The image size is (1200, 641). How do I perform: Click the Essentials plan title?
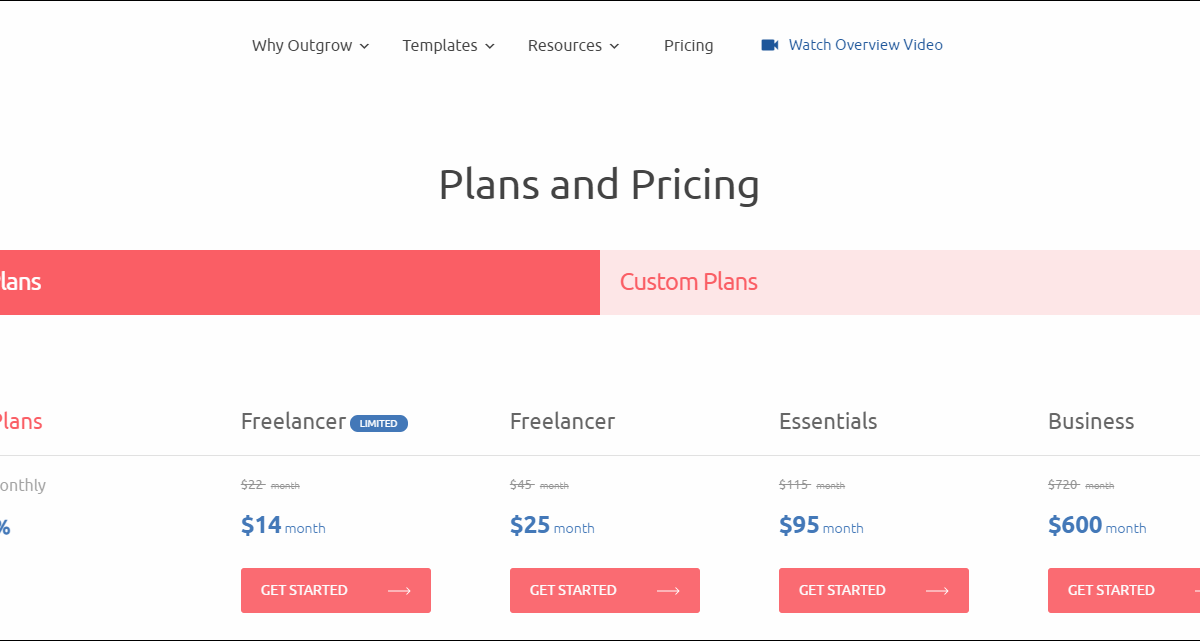[x=828, y=421]
